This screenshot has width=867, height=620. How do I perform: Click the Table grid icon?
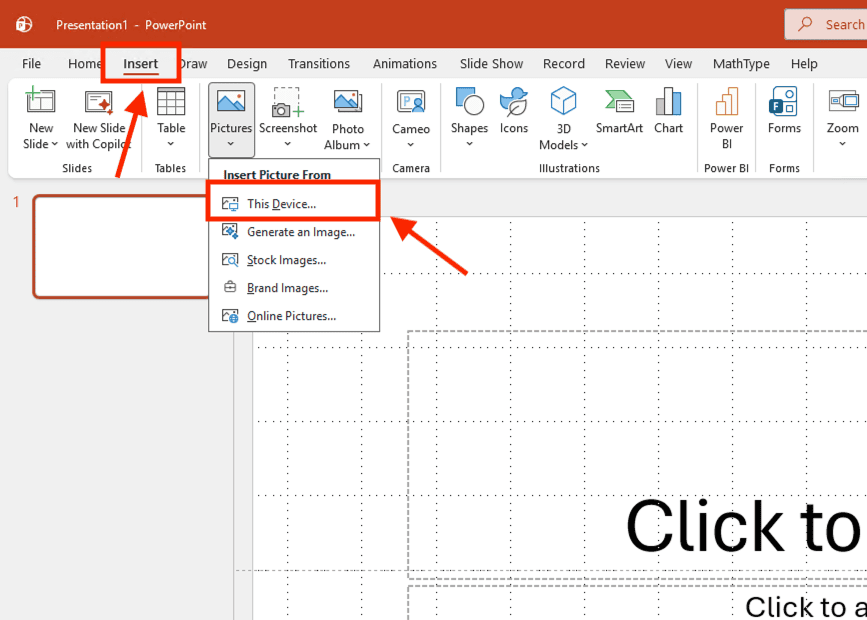coord(171,102)
